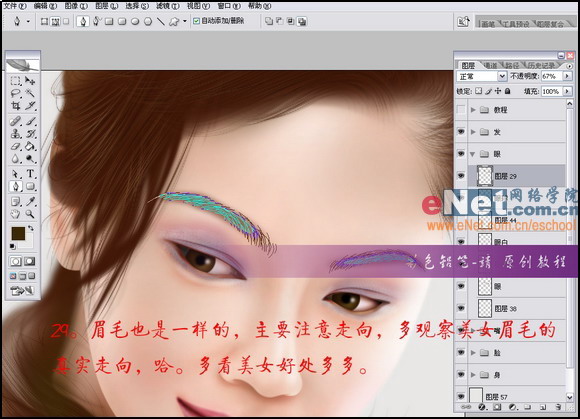Select the Notes tool
This screenshot has width=580, height=419.
[16, 202]
